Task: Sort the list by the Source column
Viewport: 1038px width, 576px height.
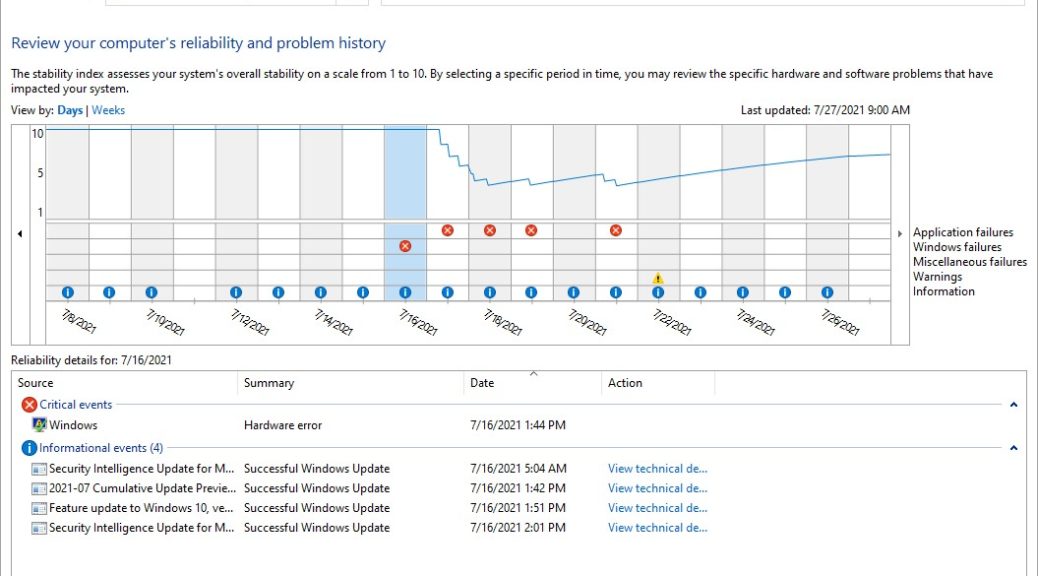Action: click(124, 383)
